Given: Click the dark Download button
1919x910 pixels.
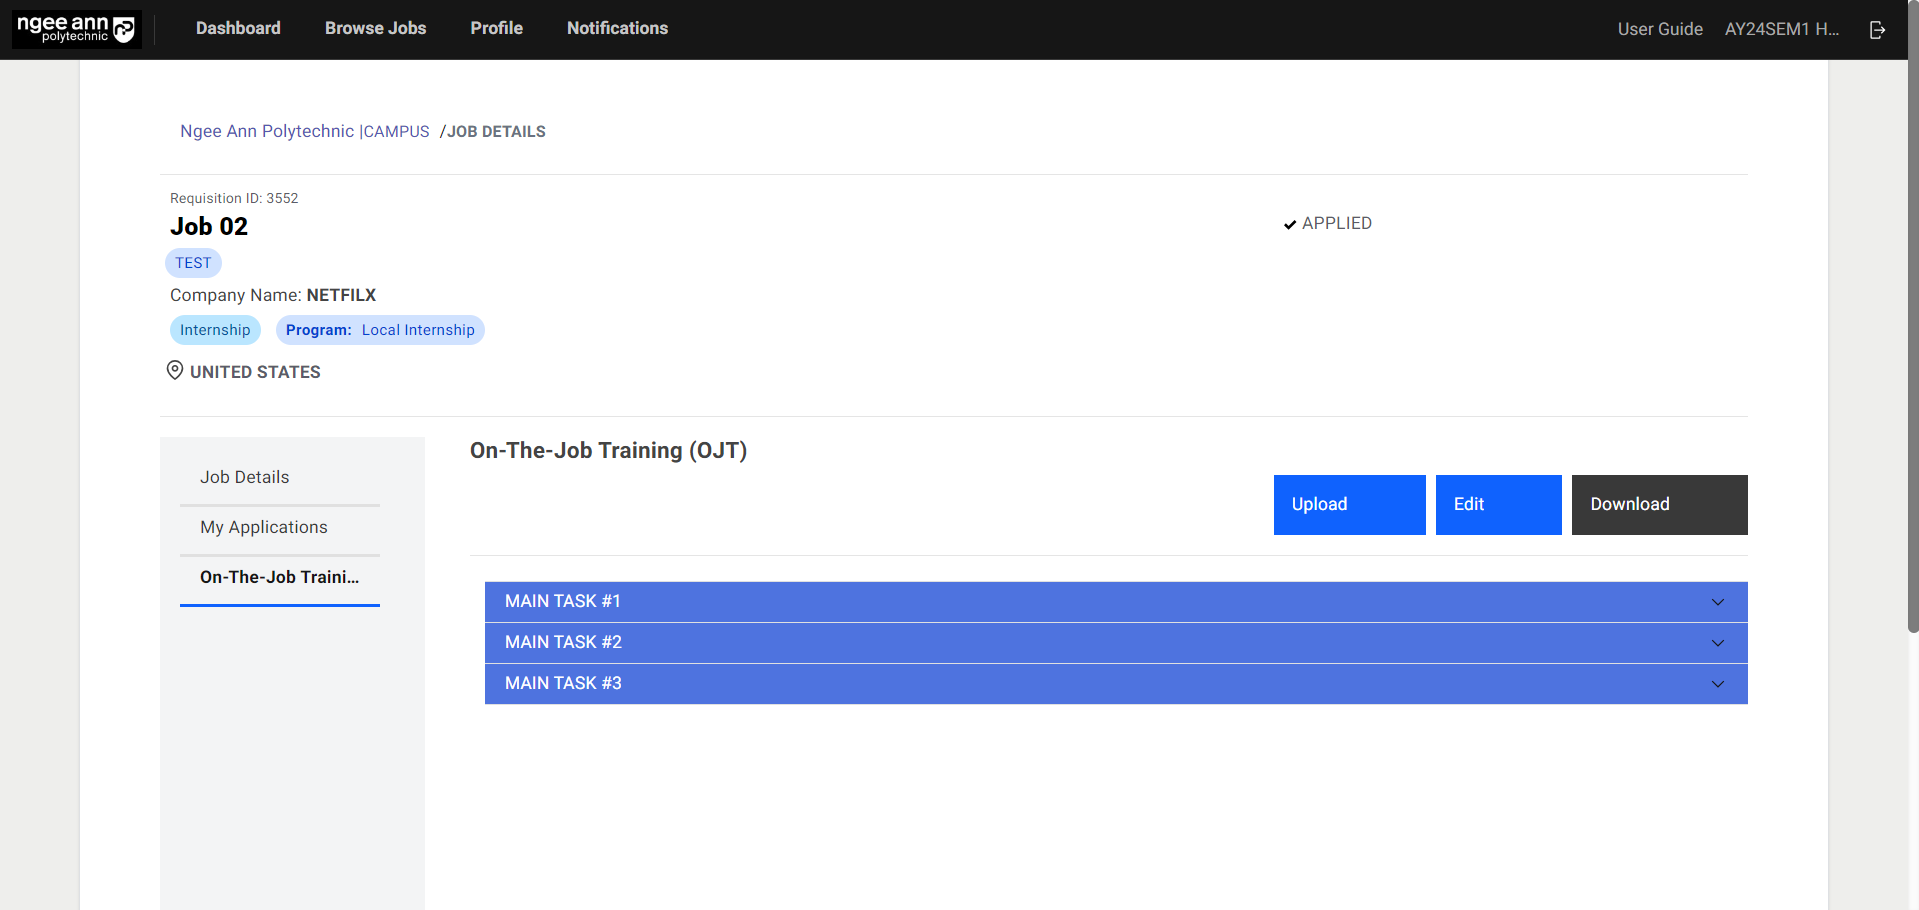Looking at the screenshot, I should pyautogui.click(x=1658, y=505).
